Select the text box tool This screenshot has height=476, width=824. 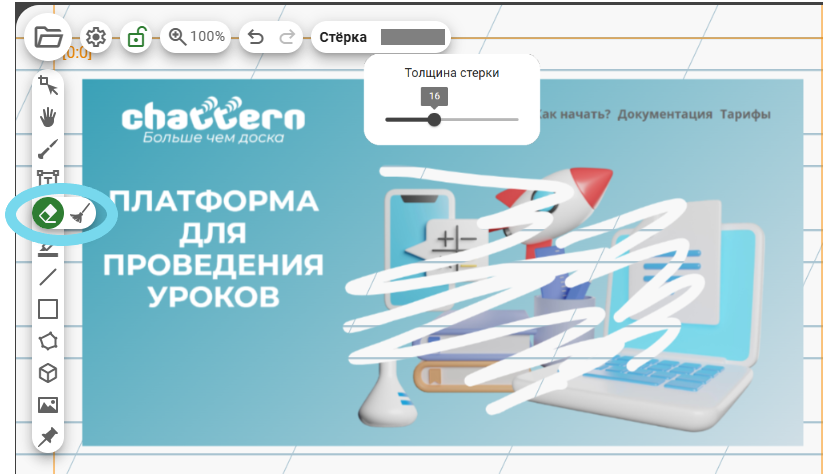click(47, 180)
